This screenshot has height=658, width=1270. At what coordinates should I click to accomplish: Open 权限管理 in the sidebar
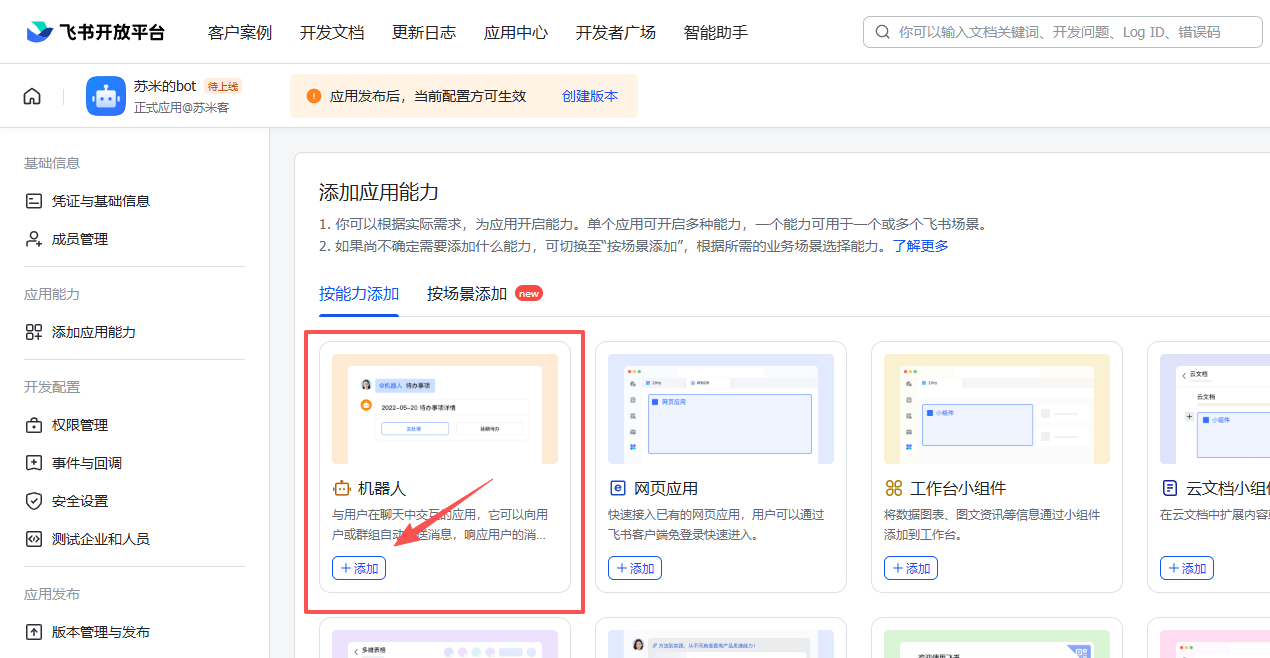coord(79,425)
